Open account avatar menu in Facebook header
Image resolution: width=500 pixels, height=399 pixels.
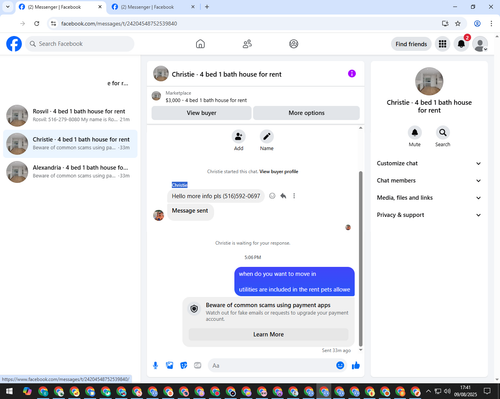tap(480, 44)
